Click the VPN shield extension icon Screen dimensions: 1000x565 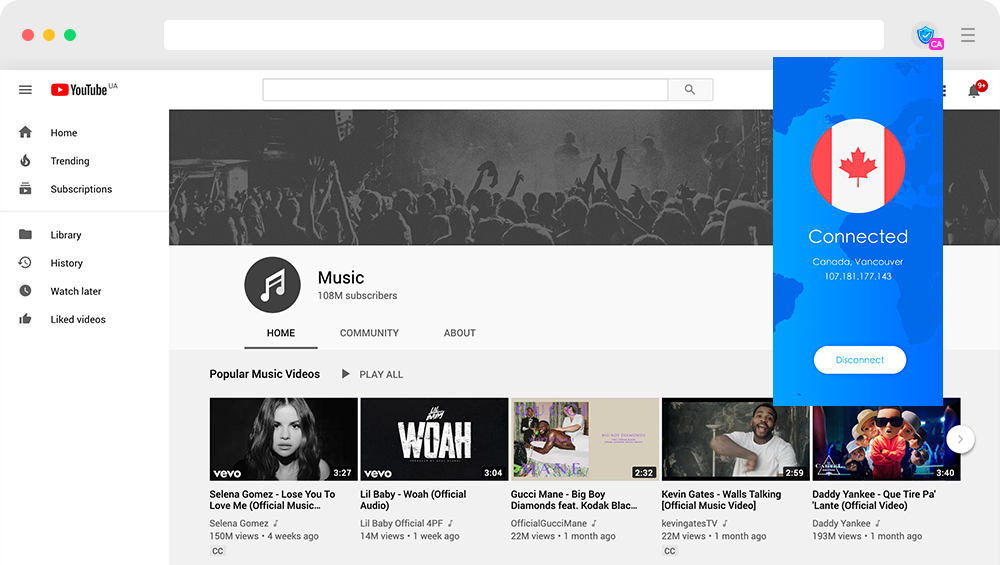(x=926, y=36)
